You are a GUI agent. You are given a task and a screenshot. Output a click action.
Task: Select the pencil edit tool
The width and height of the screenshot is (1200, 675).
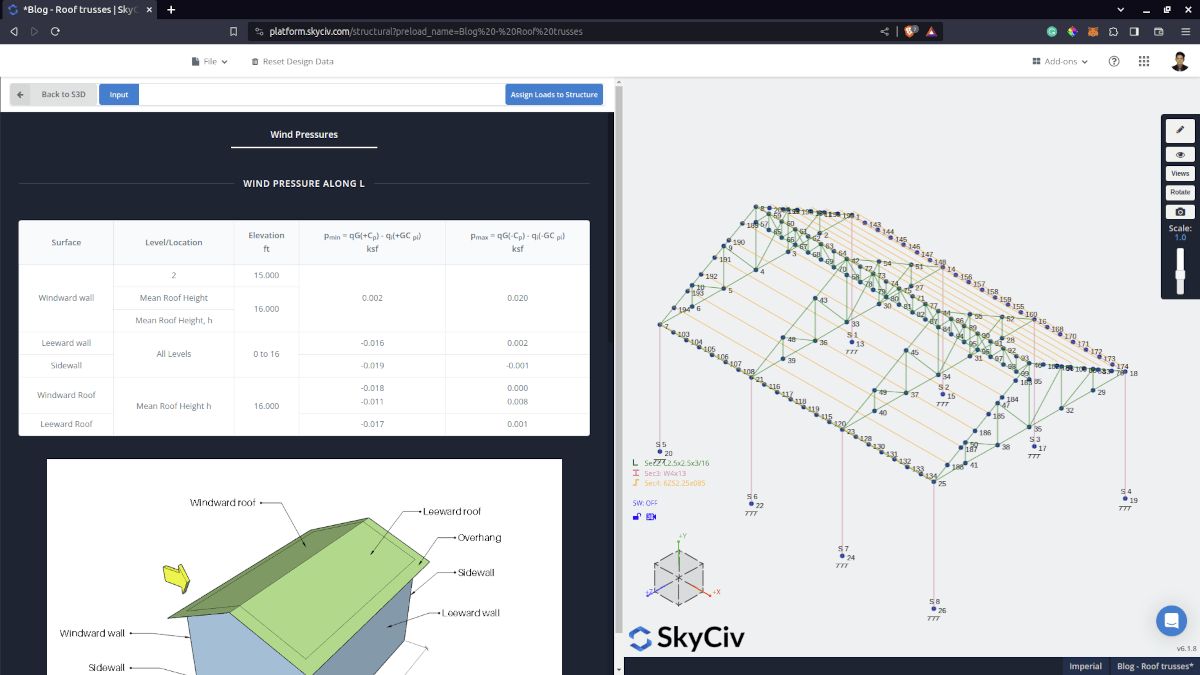[1180, 130]
